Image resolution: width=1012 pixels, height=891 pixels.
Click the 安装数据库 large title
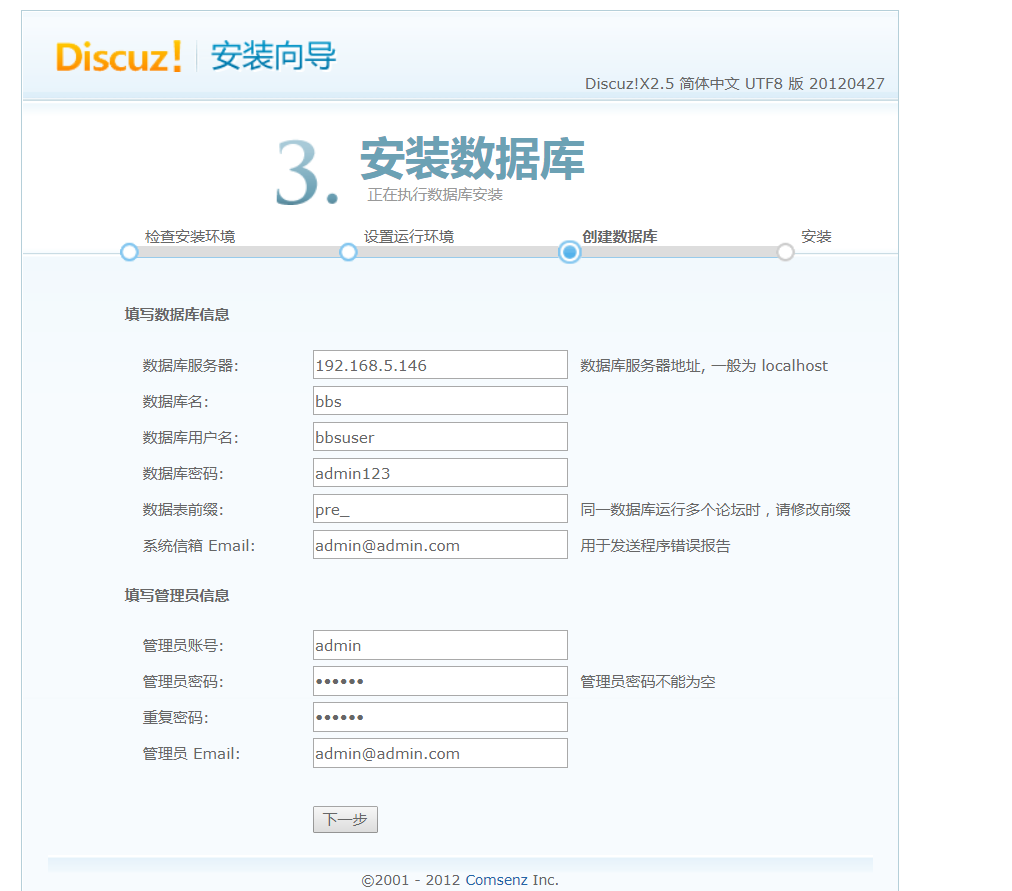[472, 159]
